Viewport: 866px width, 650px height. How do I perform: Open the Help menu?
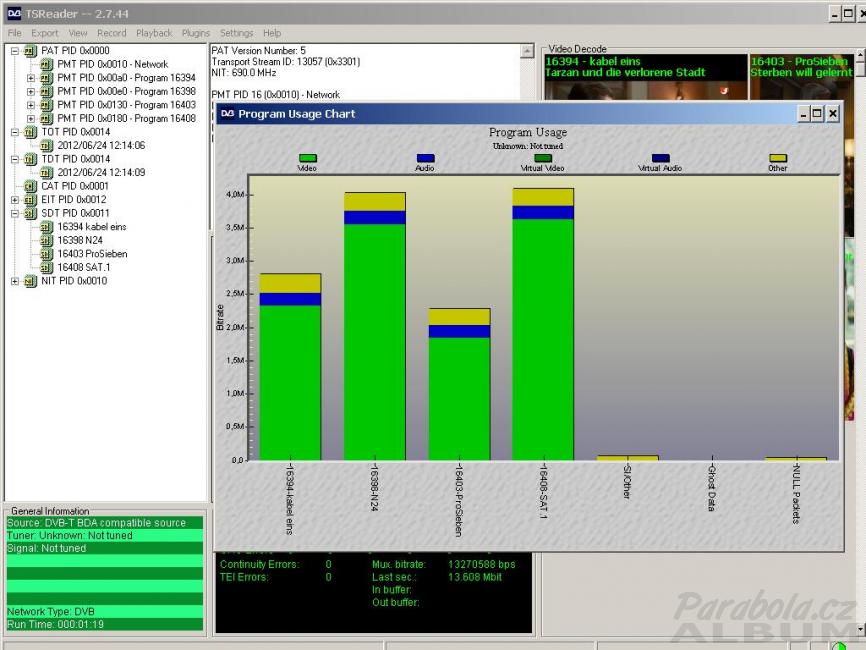(272, 33)
